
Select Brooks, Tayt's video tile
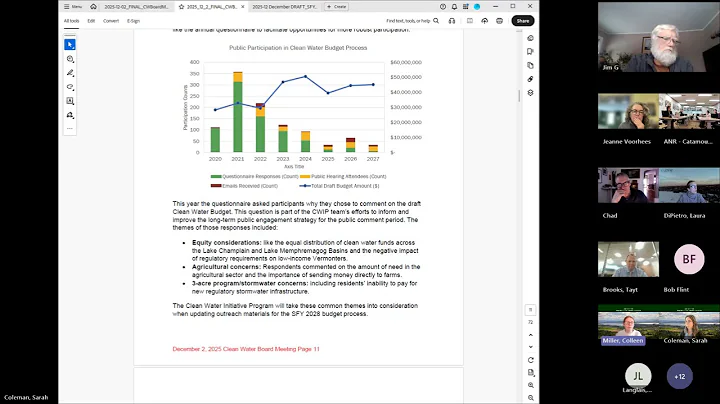coord(628,259)
